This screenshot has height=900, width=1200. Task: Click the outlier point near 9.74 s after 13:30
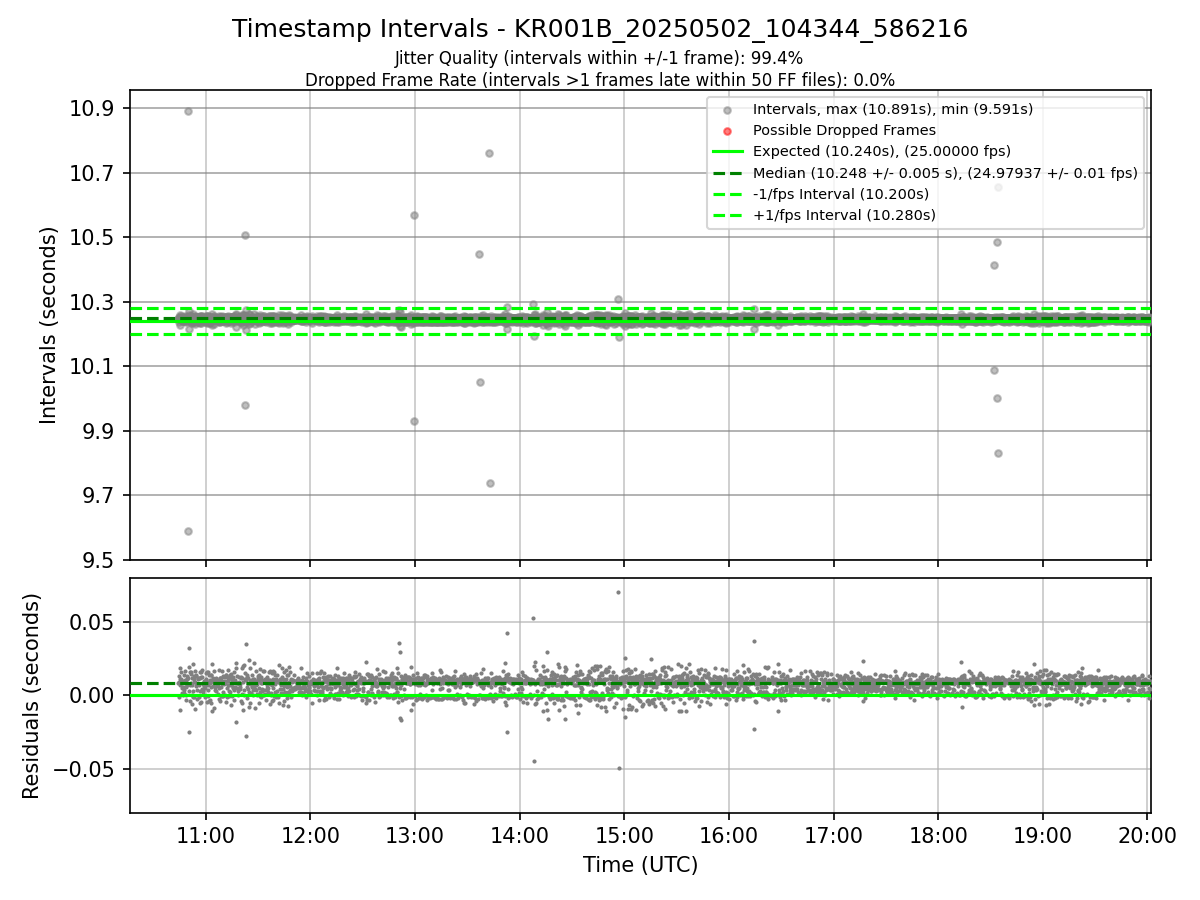coord(490,483)
